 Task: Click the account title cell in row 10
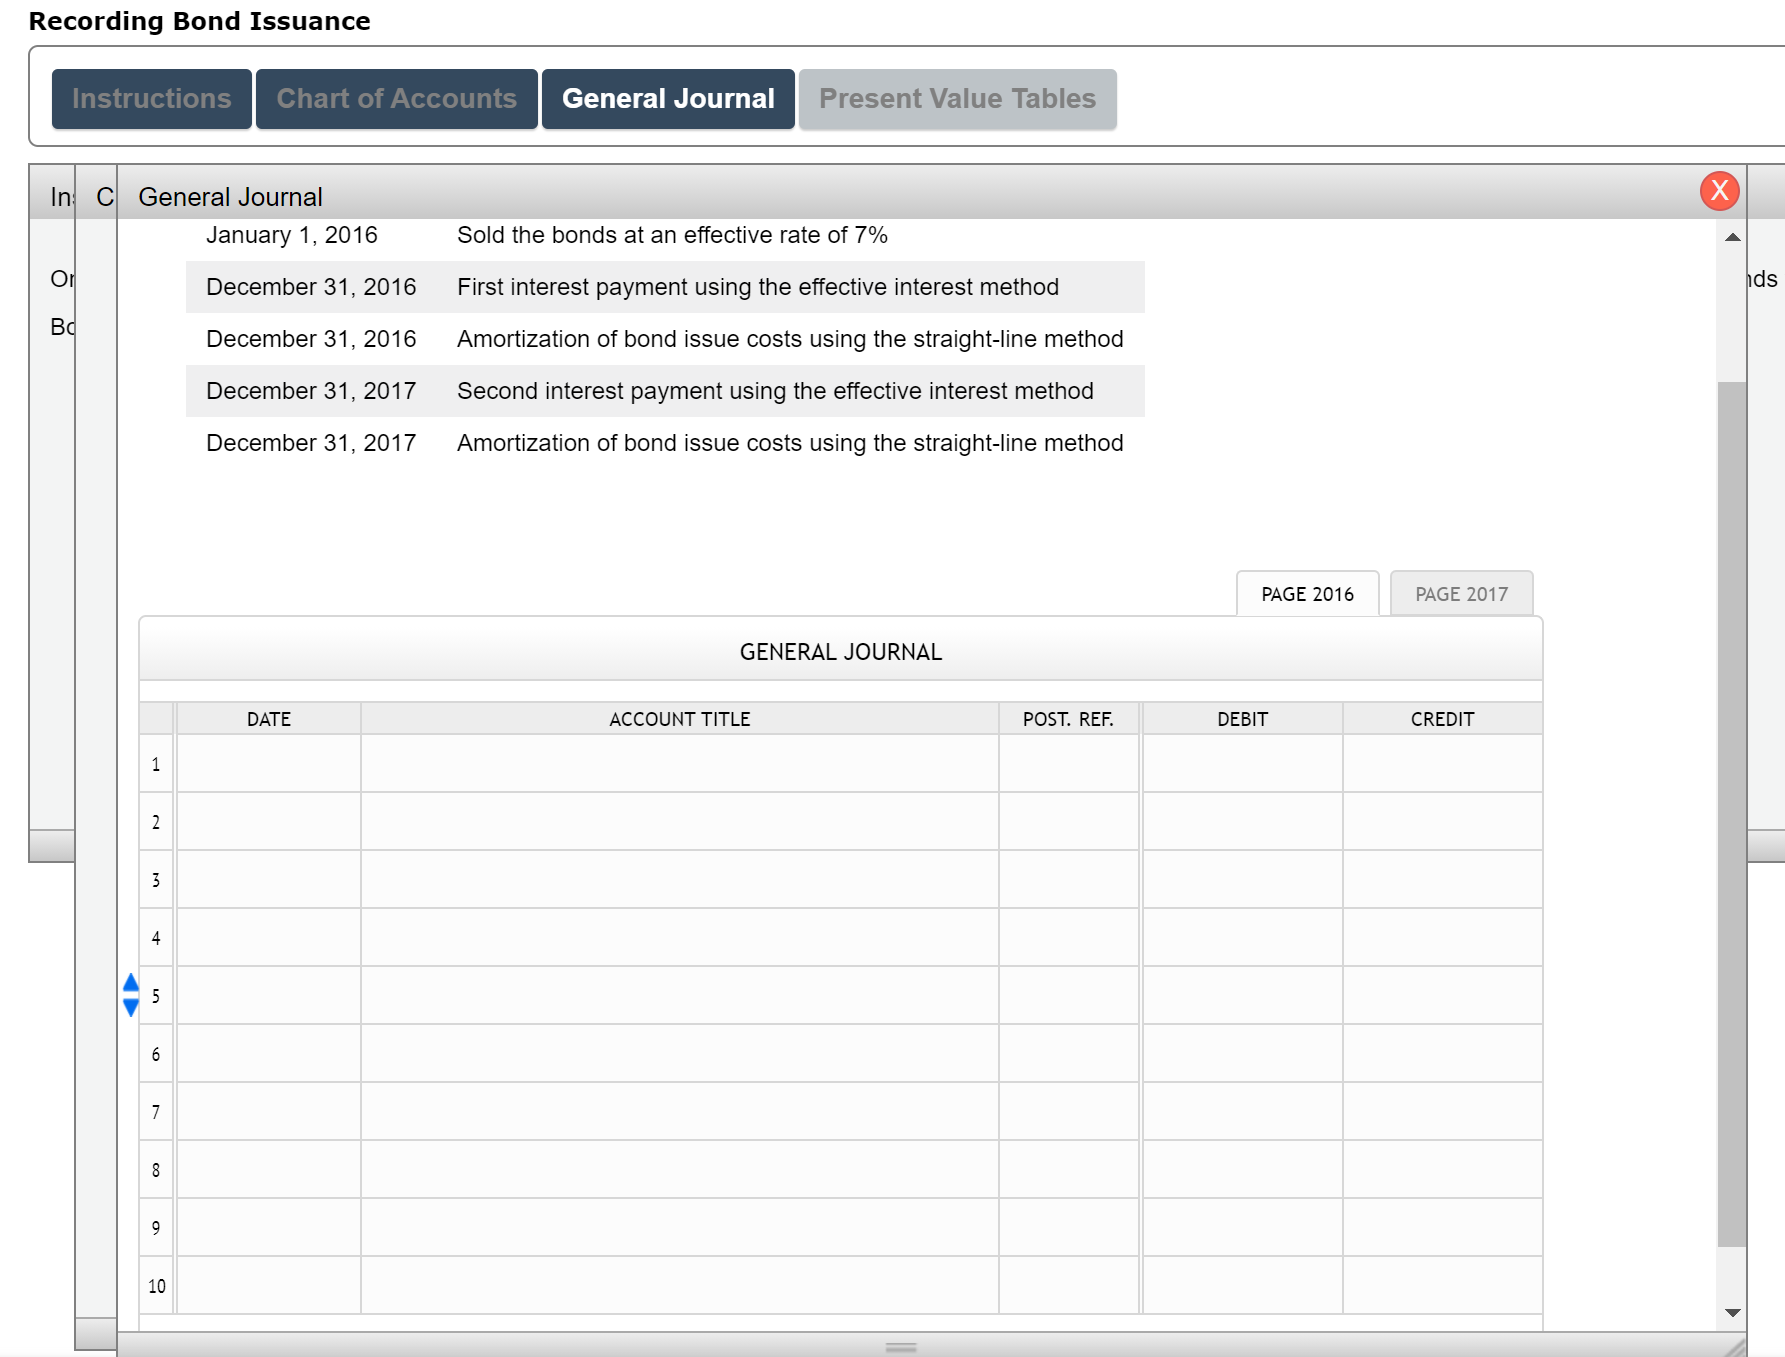680,1286
